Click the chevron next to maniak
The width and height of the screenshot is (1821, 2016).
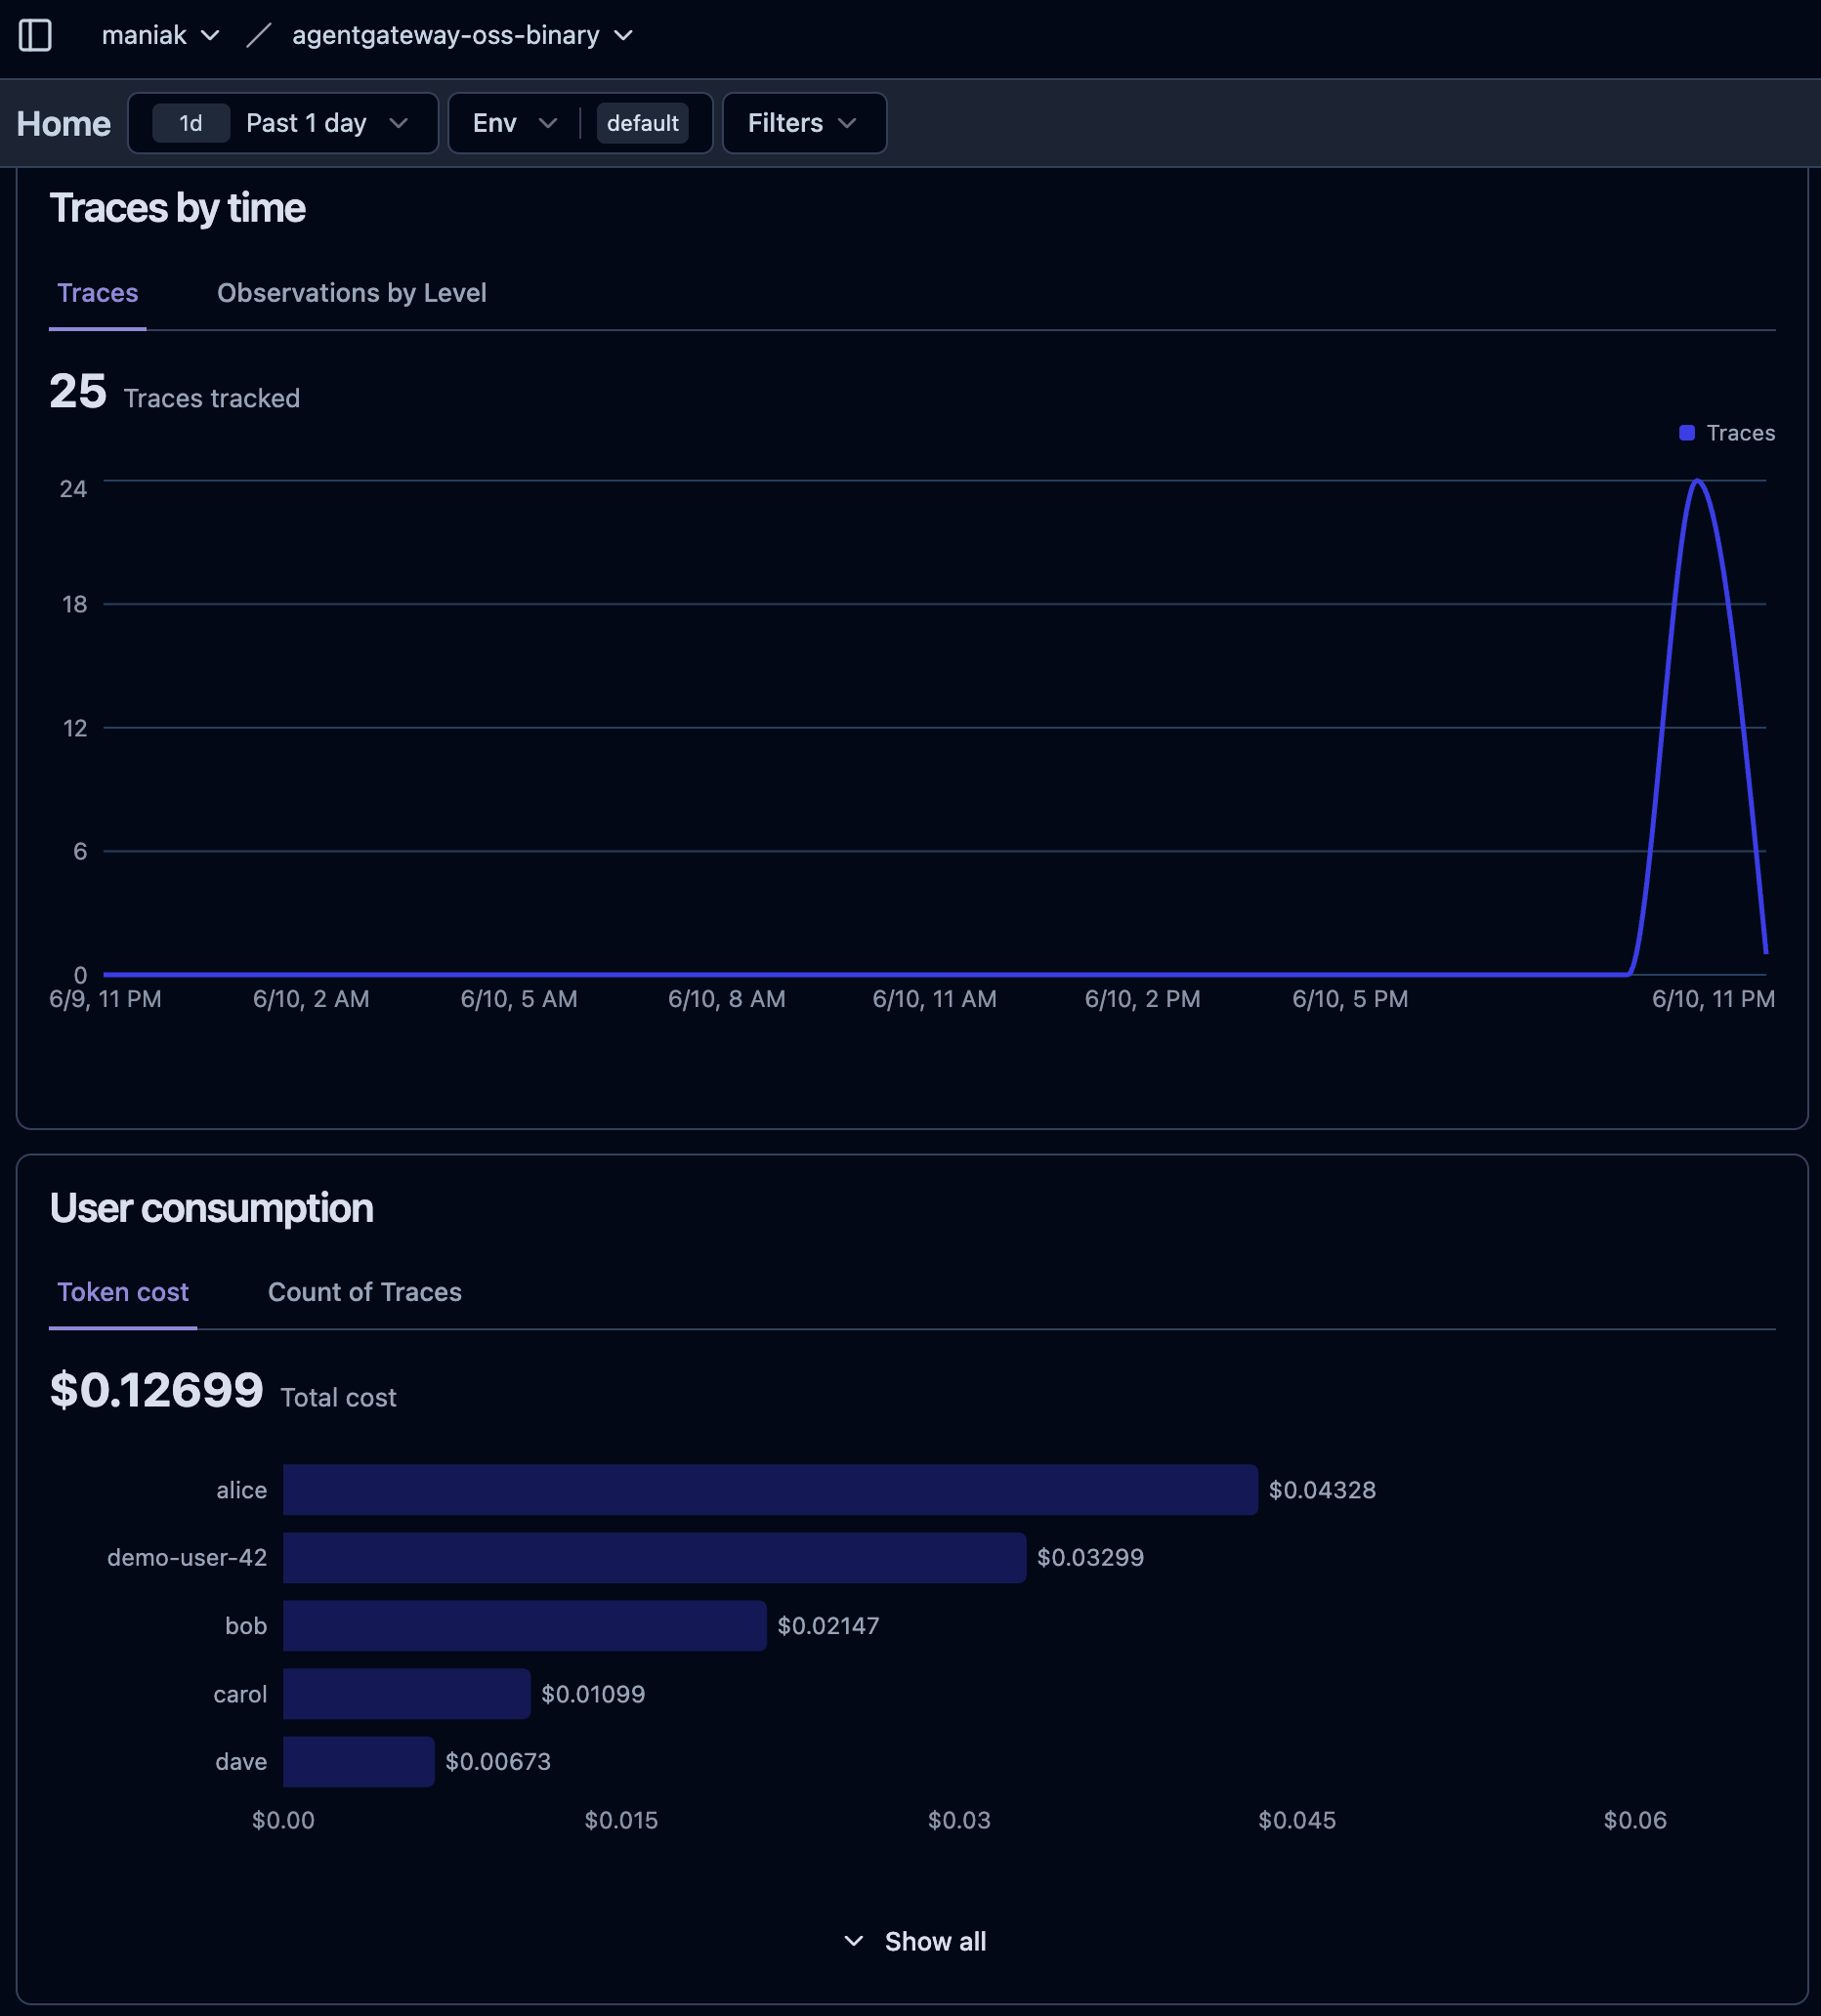[x=210, y=35]
